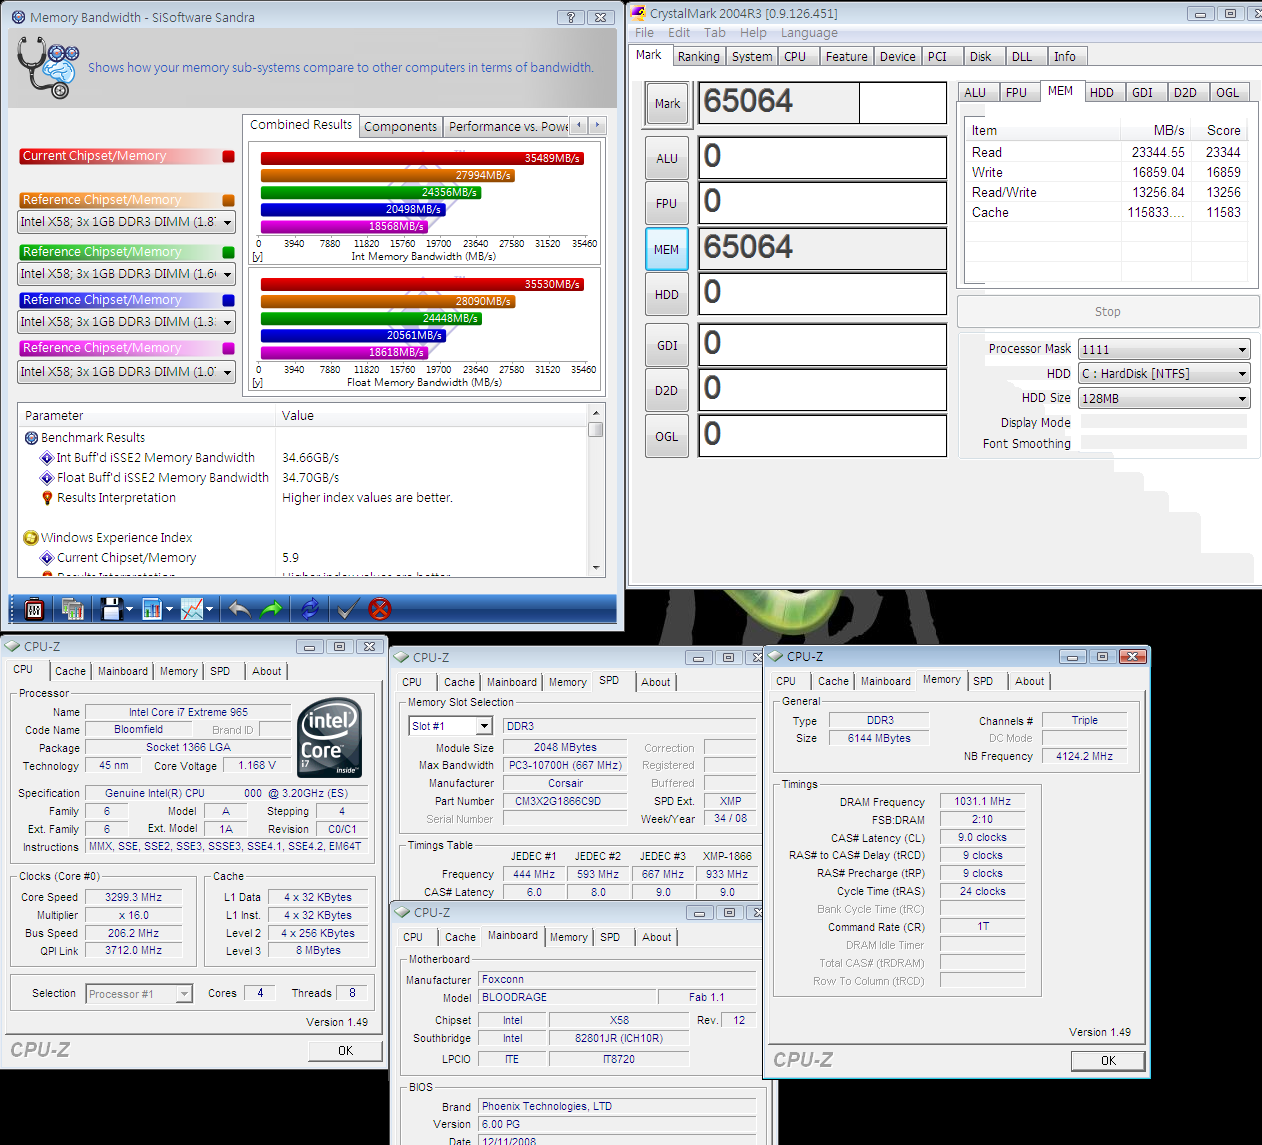The height and width of the screenshot is (1145, 1262).
Task: Click the green forward arrow icon
Action: [271, 609]
